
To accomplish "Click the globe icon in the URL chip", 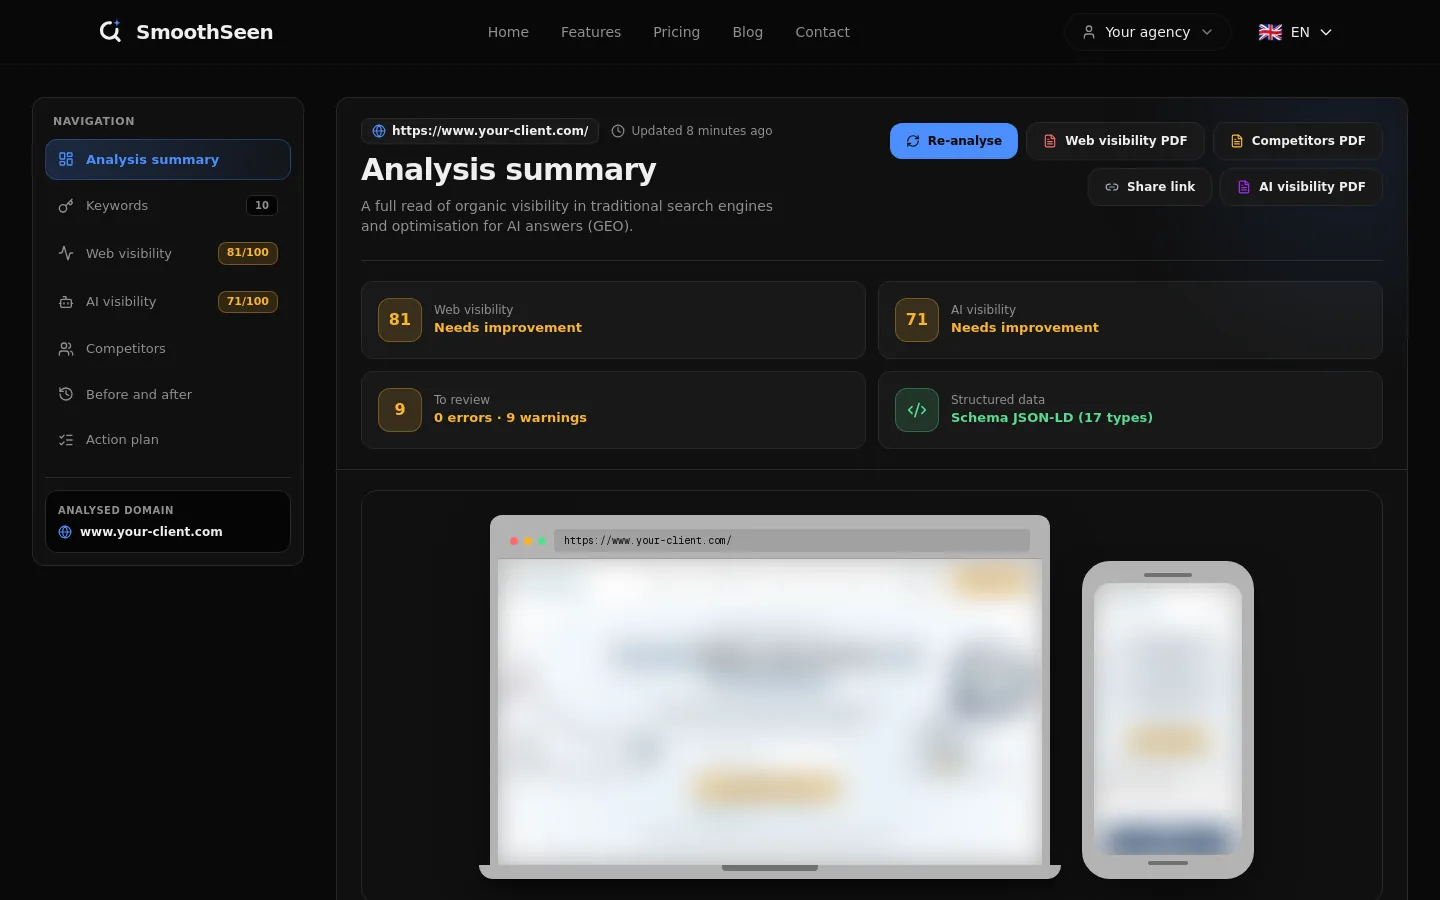I will [379, 131].
